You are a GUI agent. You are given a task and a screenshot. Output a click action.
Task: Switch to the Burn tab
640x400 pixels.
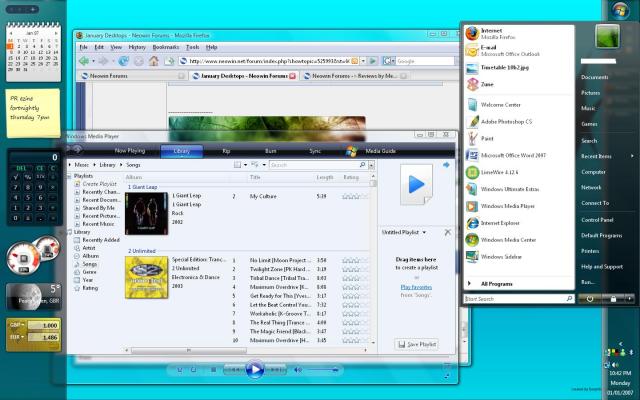click(x=271, y=151)
